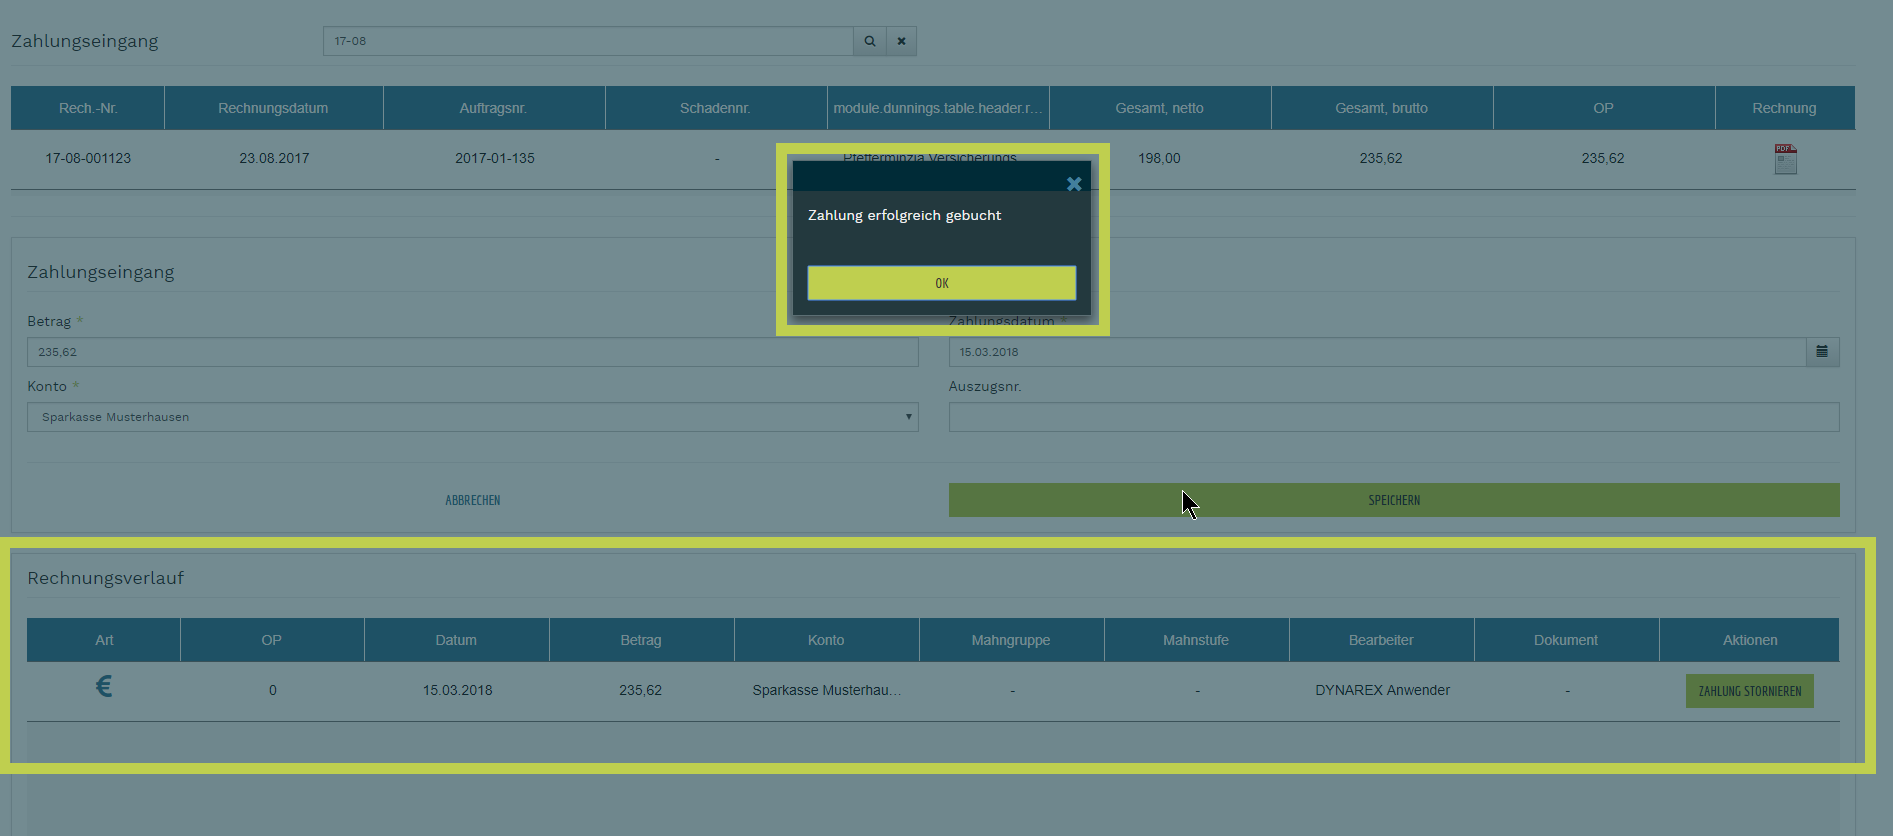
Task: Click the Zahlungsdatum date field
Action: click(x=1376, y=352)
